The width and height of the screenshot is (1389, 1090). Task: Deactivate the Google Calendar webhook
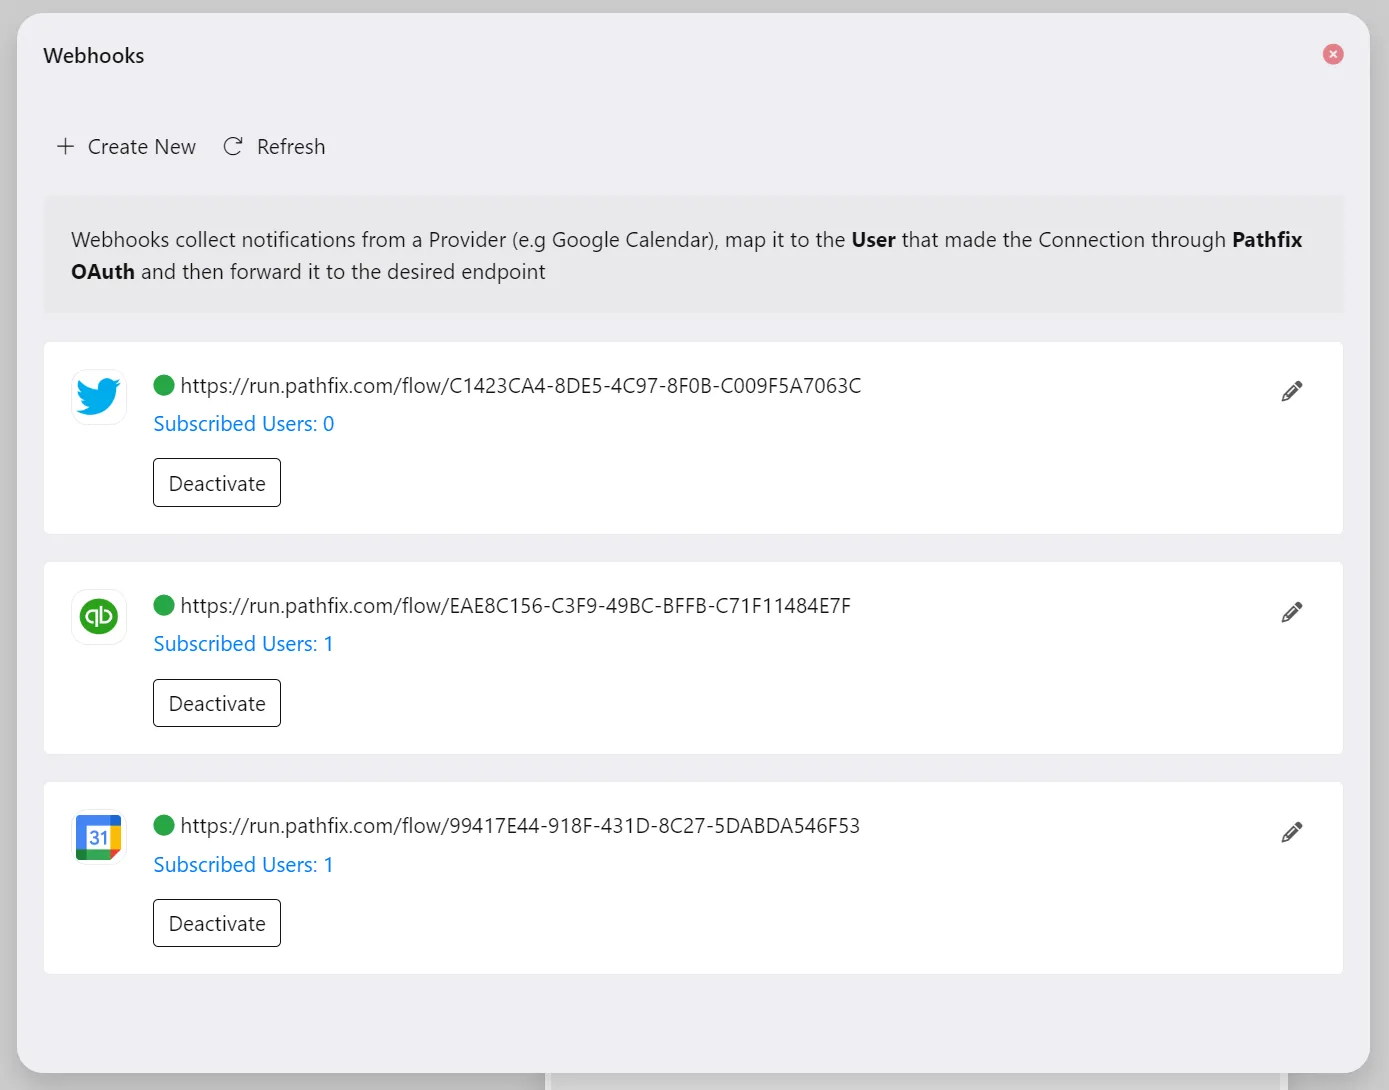(217, 923)
